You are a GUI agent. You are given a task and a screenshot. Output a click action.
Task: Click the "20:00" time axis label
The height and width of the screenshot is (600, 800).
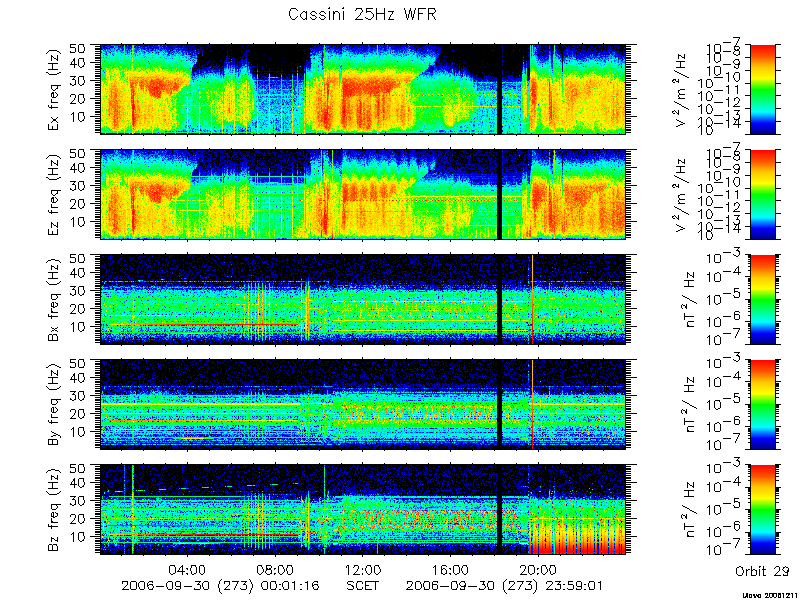point(538,570)
